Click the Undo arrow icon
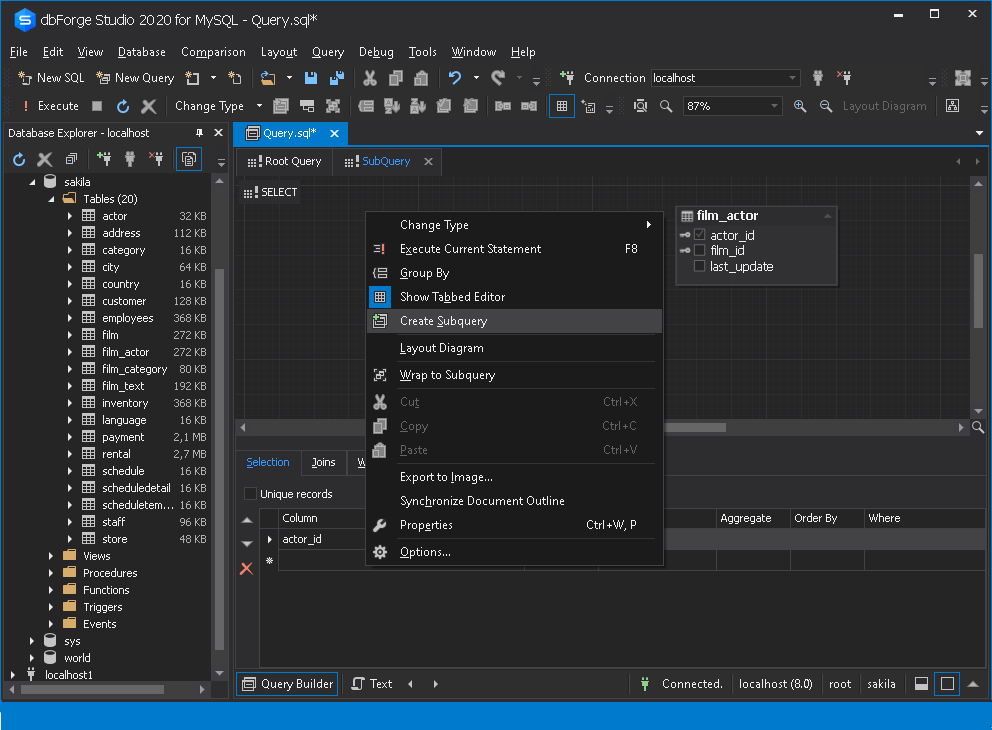This screenshot has width=992, height=730. [x=455, y=78]
